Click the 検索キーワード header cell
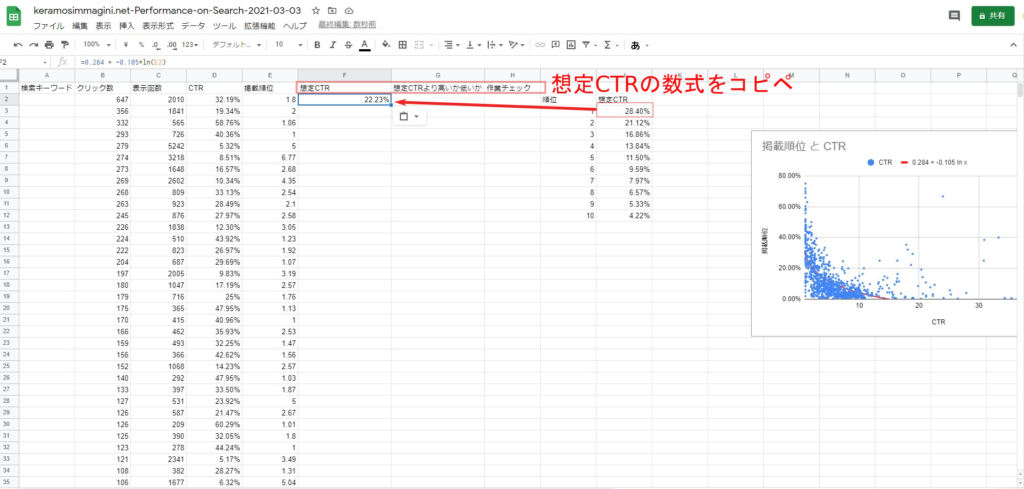This screenshot has width=1024, height=489. (x=46, y=87)
